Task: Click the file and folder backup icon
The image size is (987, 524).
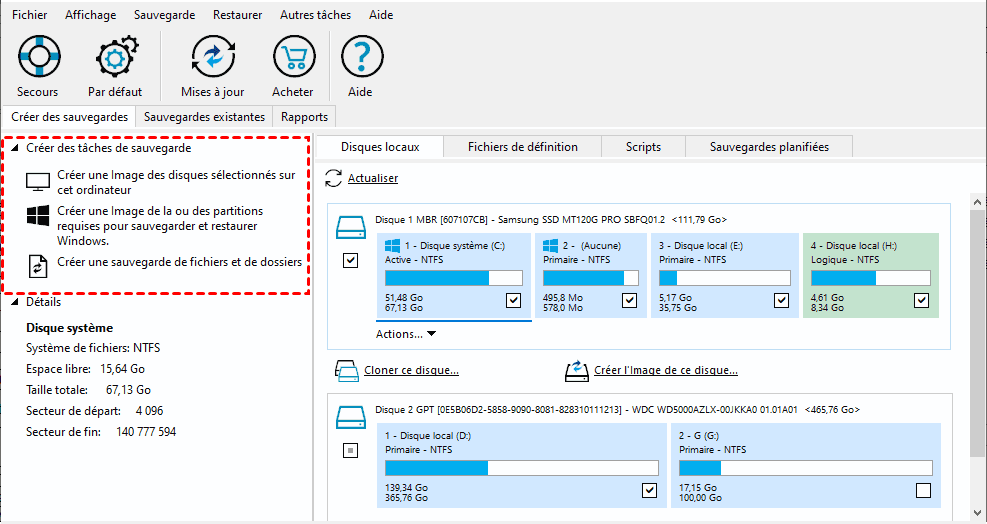Action: point(38,265)
